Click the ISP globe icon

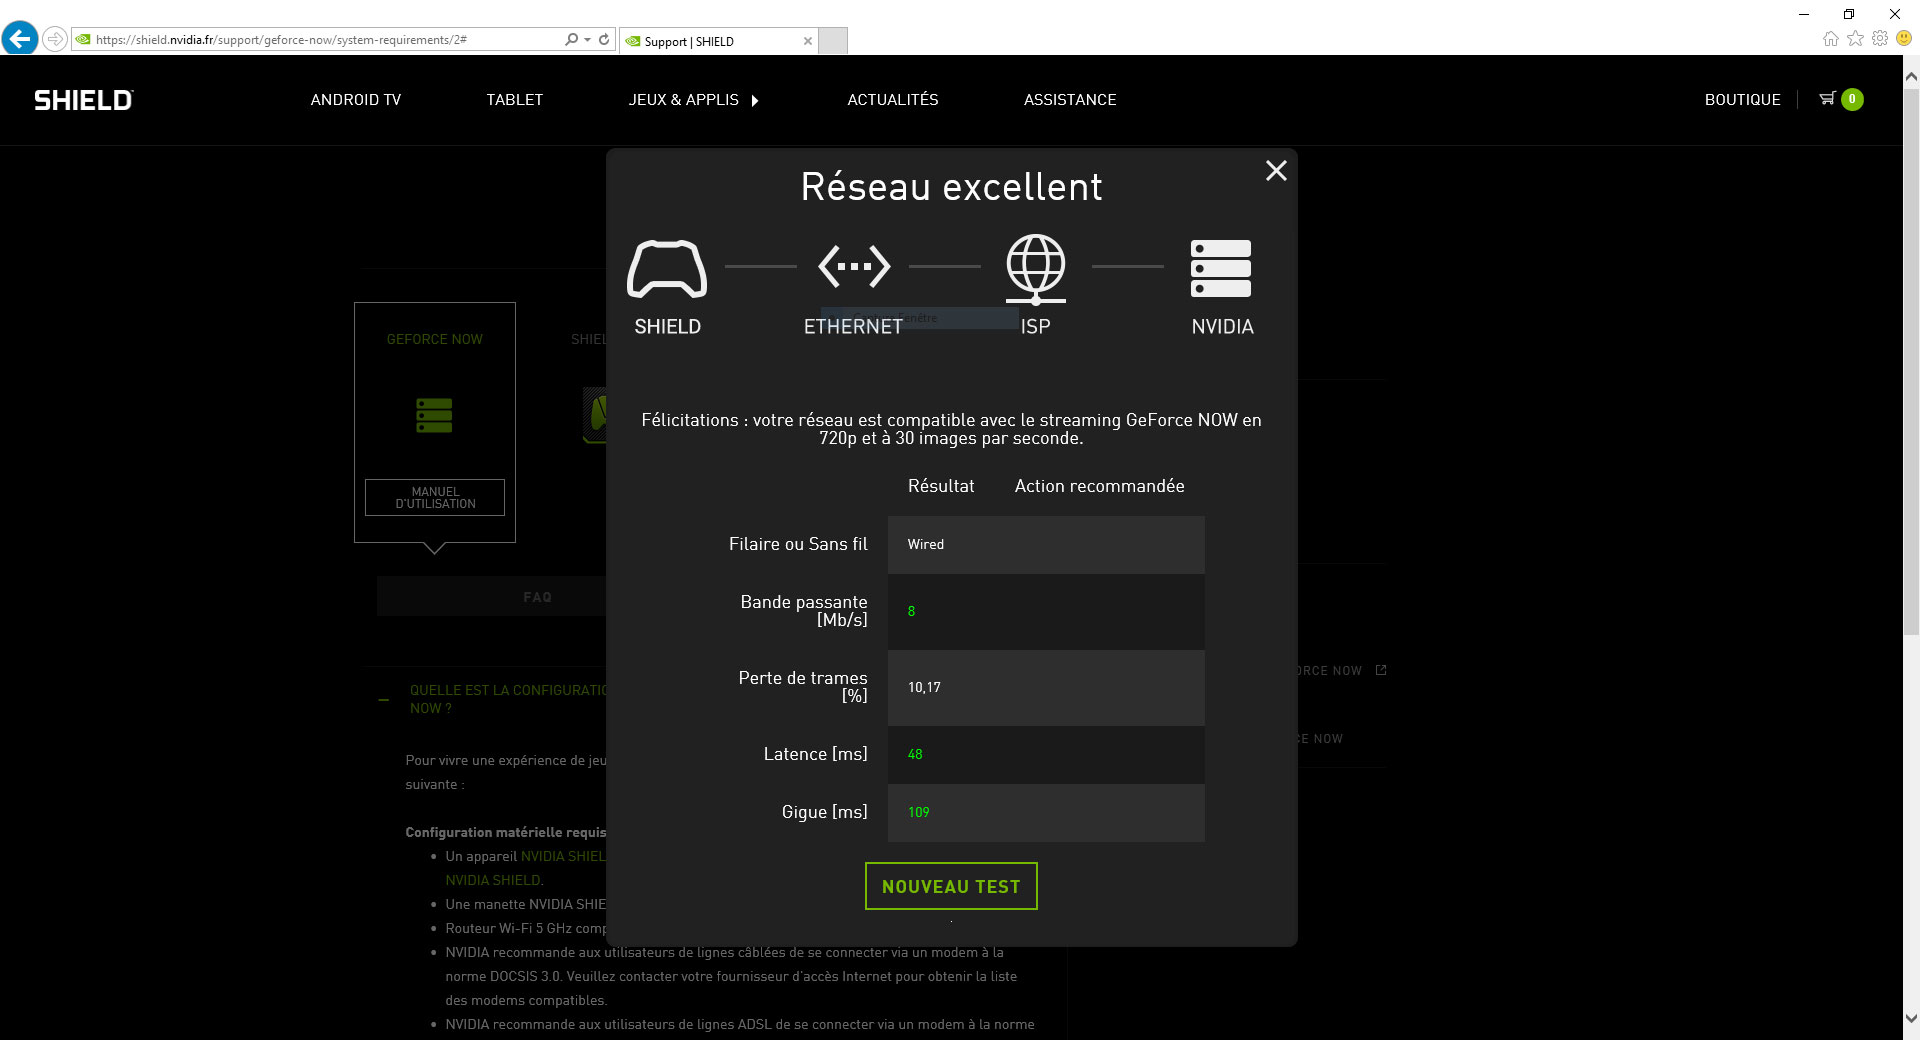[x=1035, y=267]
